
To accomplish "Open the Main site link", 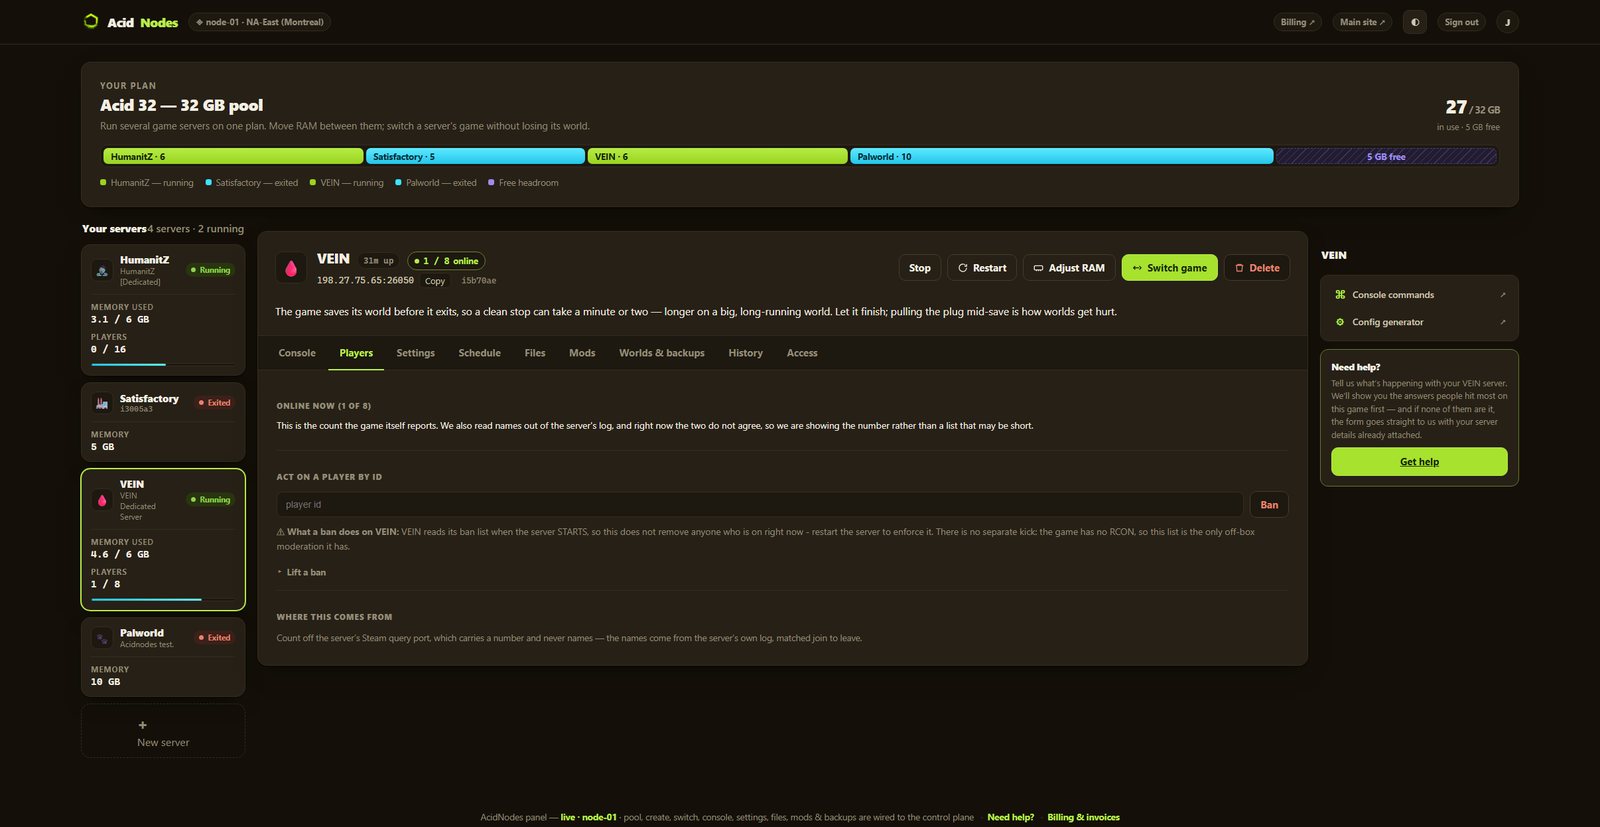I will pyautogui.click(x=1362, y=22).
